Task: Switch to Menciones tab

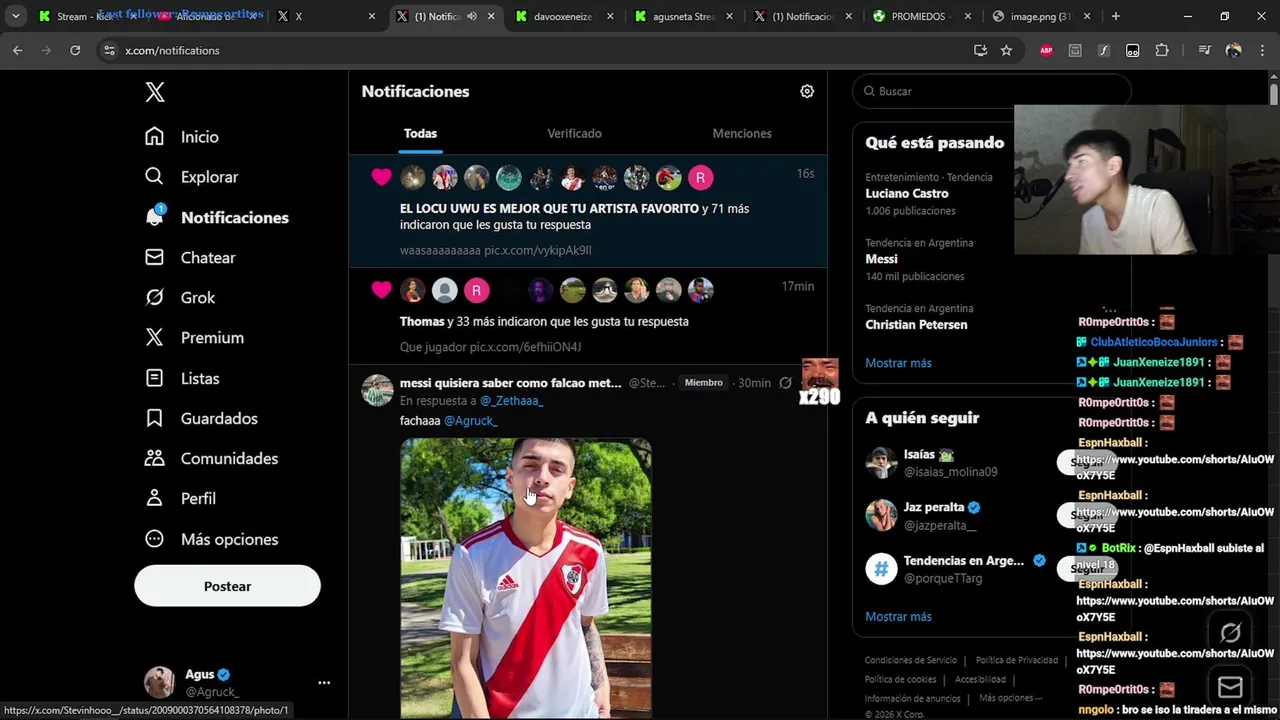Action: [x=742, y=133]
